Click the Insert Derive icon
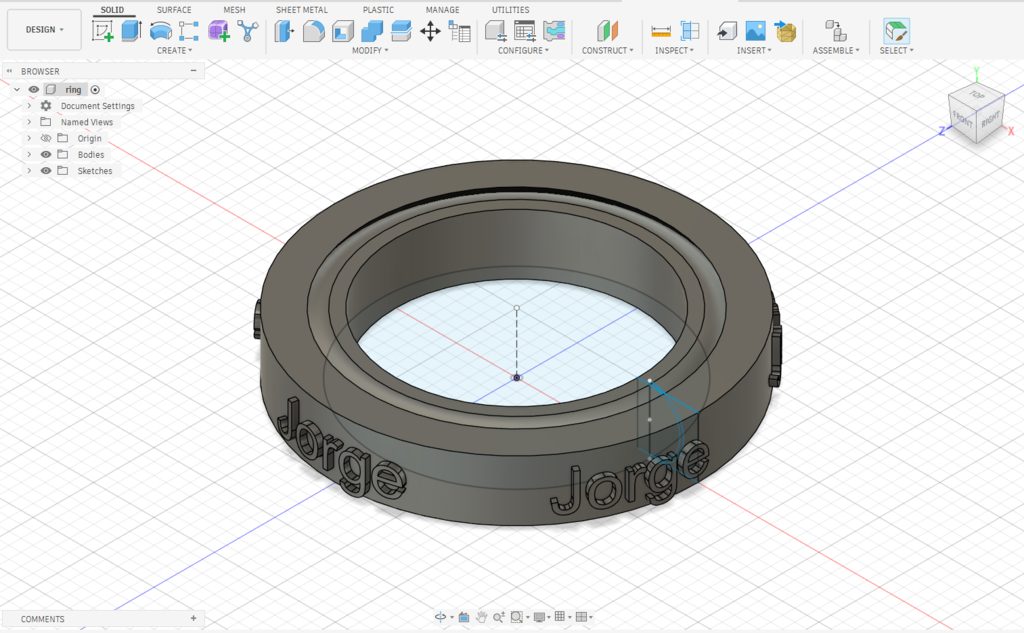 pyautogui.click(x=727, y=31)
